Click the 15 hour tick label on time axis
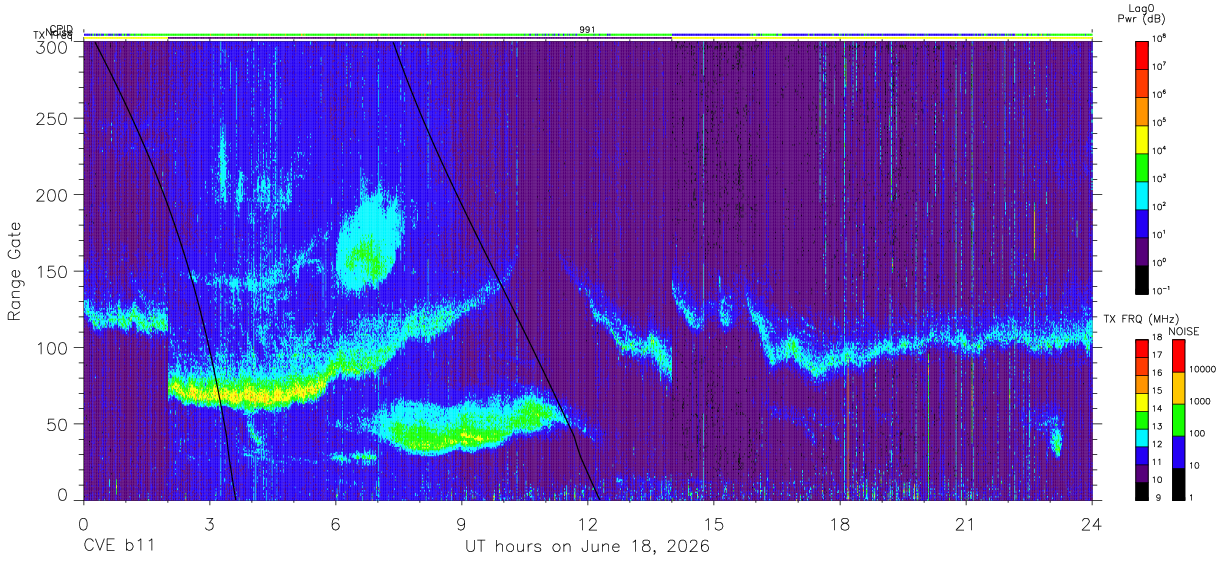1228x567 pixels. click(714, 523)
